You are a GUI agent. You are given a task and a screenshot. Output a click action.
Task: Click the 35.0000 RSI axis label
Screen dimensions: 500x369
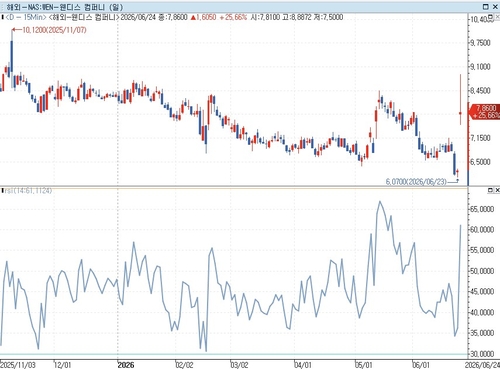coord(482,333)
